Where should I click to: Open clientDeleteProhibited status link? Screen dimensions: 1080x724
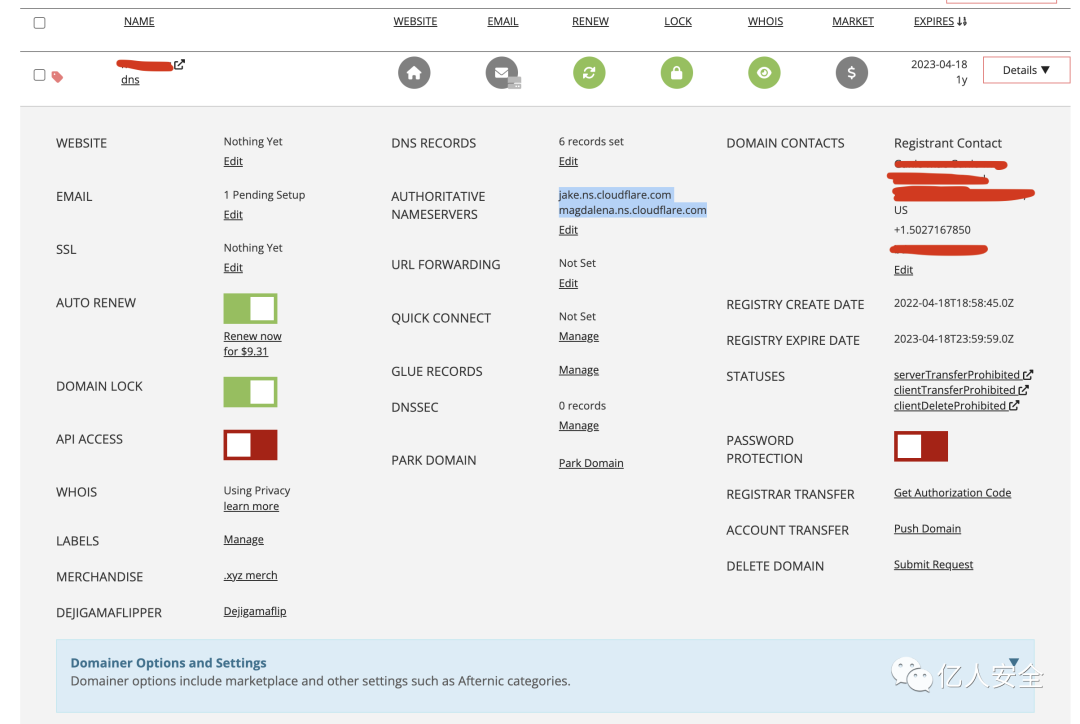click(950, 406)
